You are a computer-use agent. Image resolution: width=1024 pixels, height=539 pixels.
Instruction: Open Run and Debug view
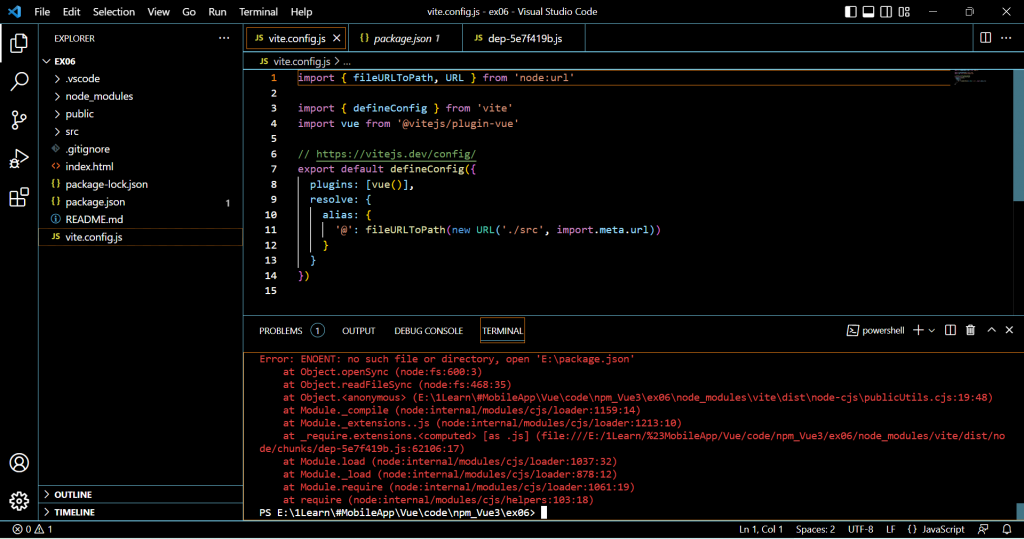point(19,158)
